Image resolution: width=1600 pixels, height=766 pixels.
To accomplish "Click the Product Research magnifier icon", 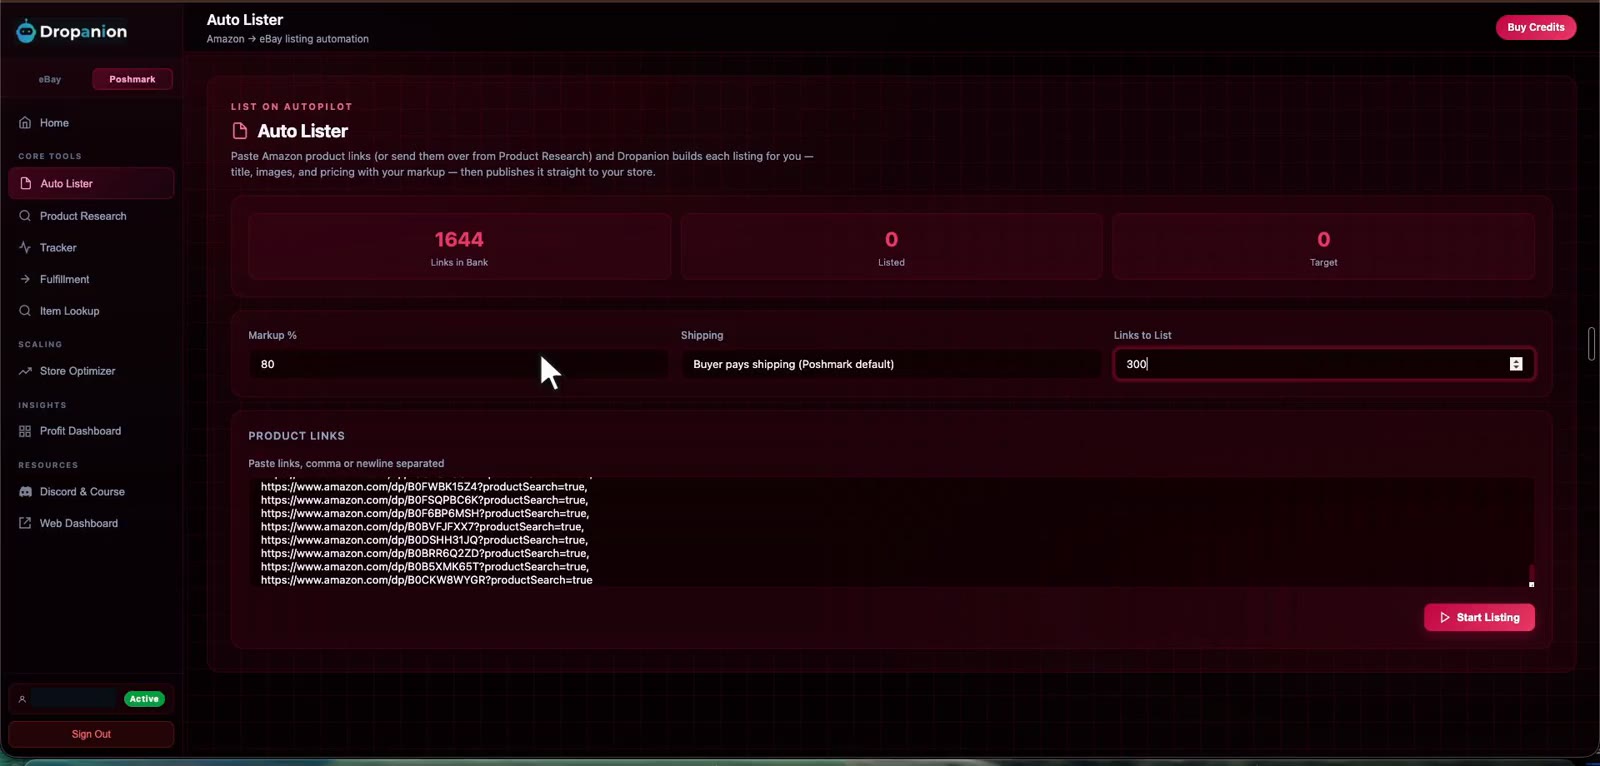I will click(25, 216).
